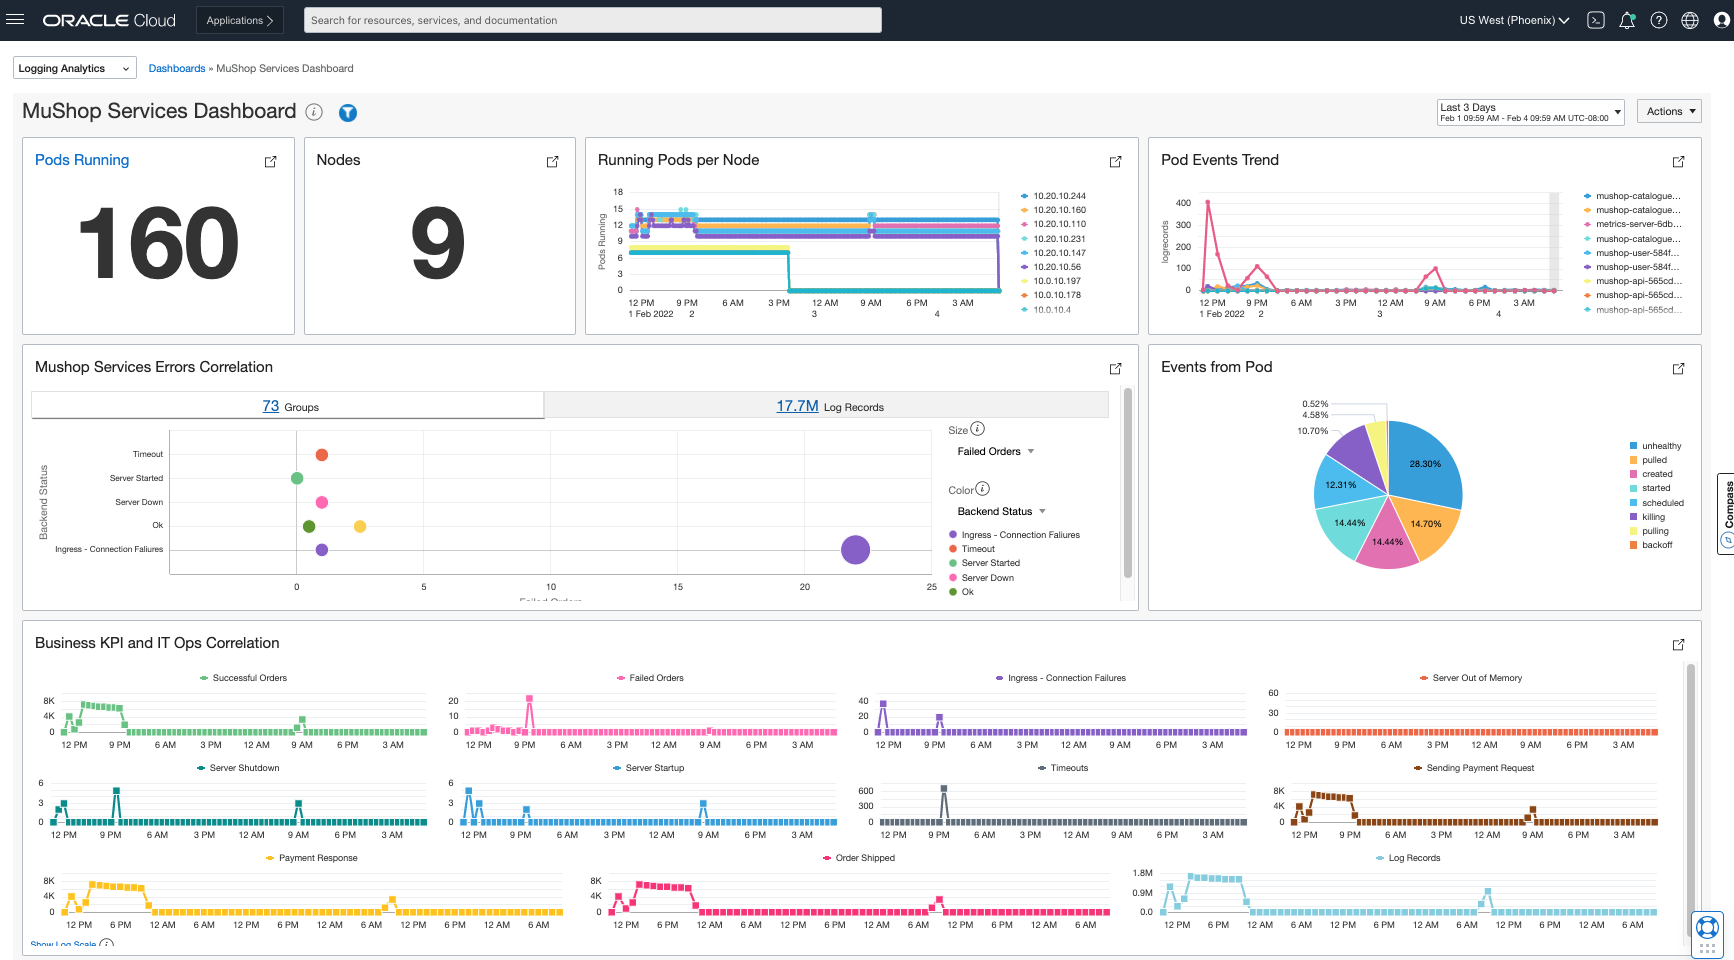Click the Failed Orders chart legend
The width and height of the screenshot is (1734, 960).
pyautogui.click(x=650, y=678)
